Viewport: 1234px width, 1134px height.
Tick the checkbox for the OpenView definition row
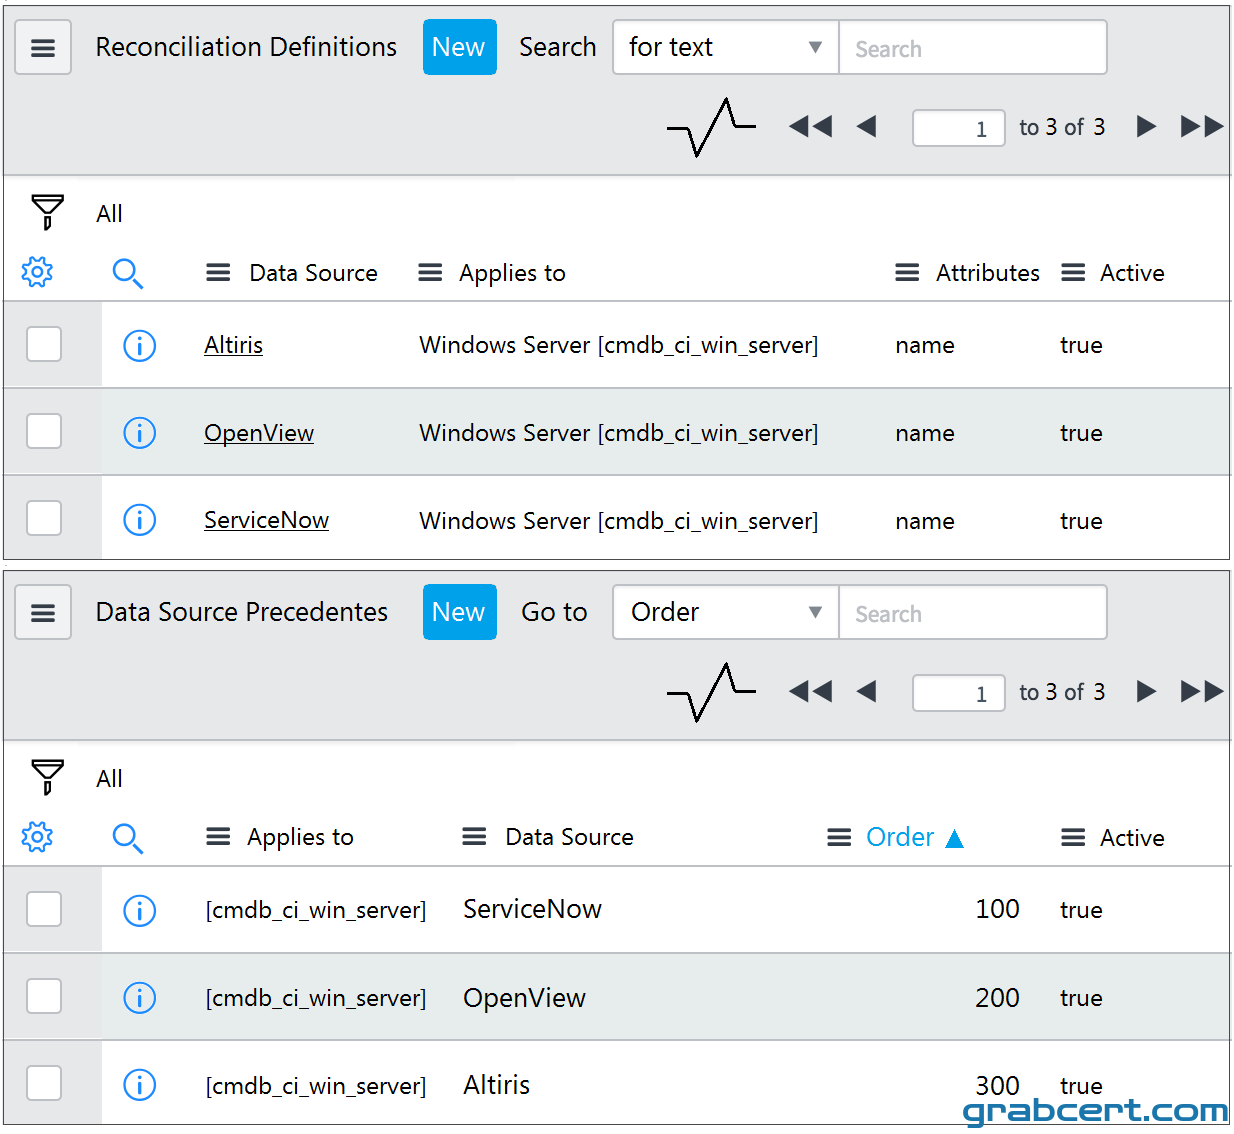point(44,431)
